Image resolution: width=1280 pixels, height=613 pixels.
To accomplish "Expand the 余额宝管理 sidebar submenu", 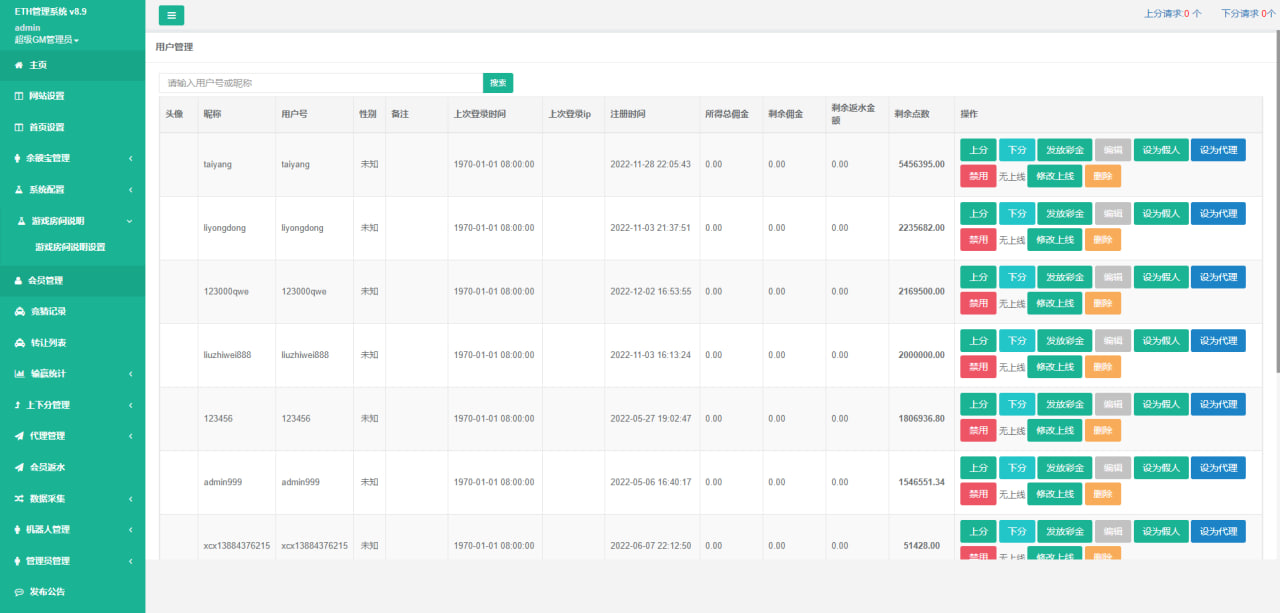I will point(131,158).
